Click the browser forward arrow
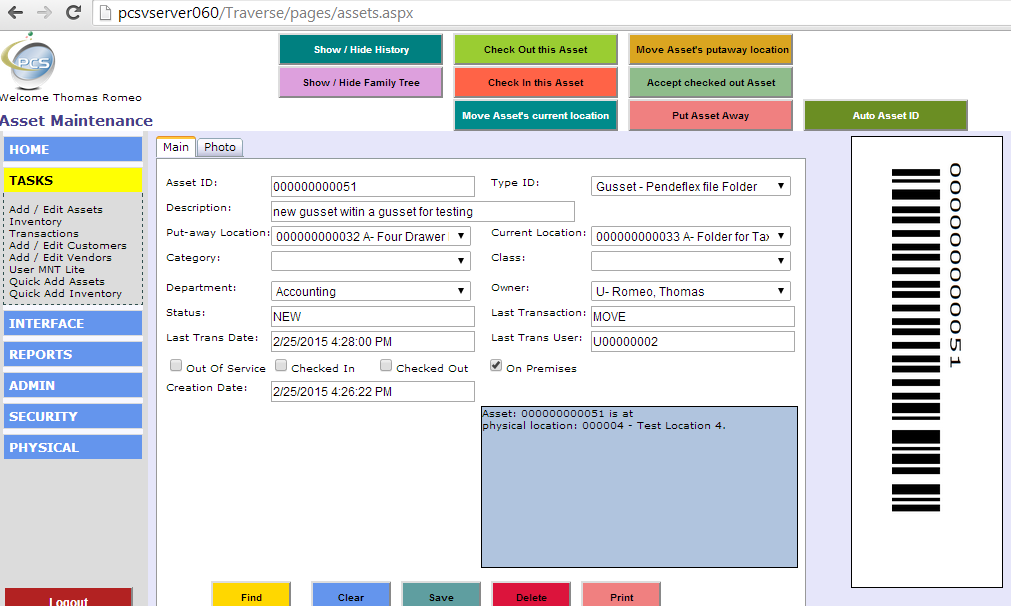 point(44,12)
